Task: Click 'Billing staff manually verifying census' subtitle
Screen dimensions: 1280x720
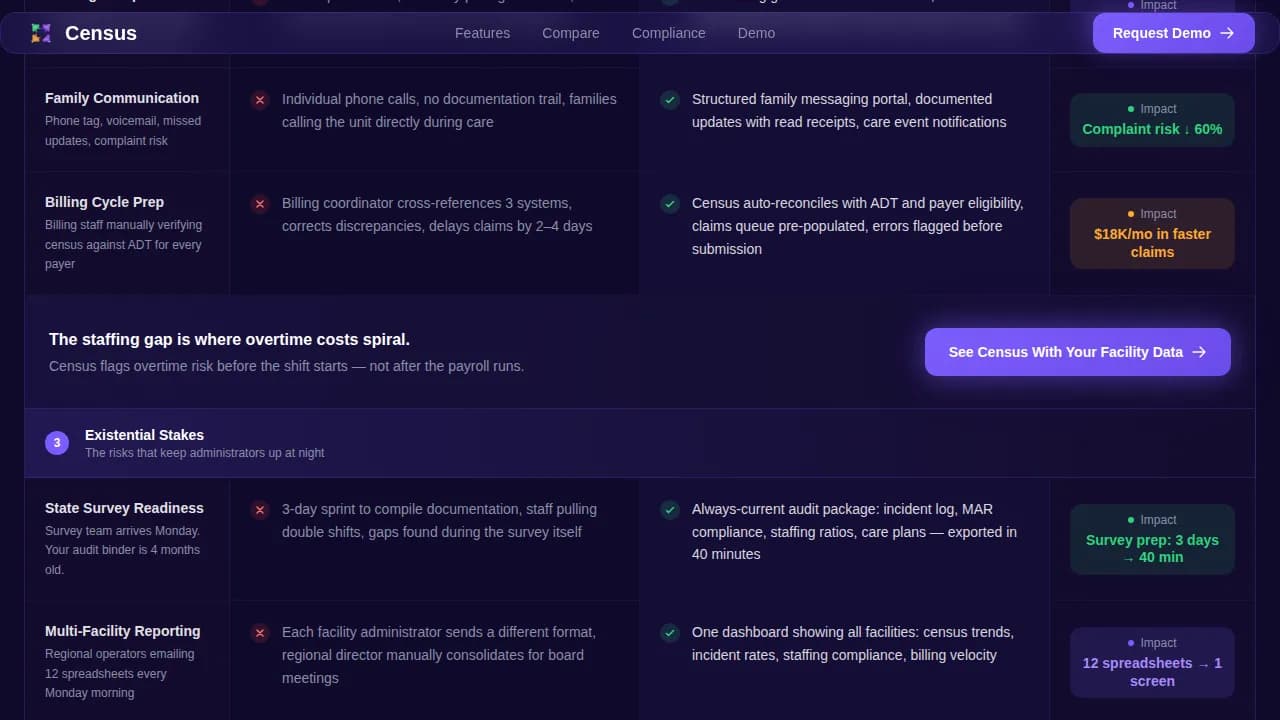Action: (x=123, y=244)
